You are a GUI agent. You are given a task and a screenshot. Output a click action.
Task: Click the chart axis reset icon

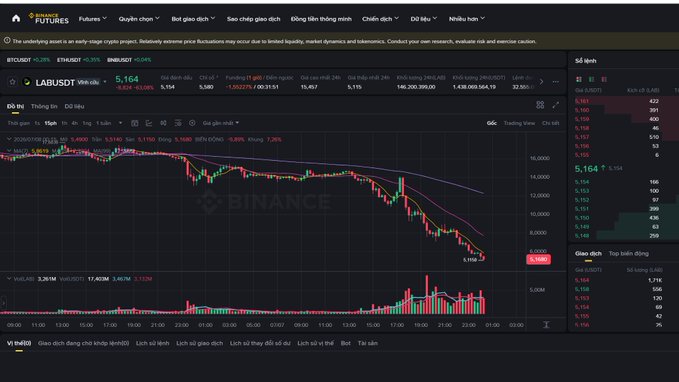click(546, 324)
